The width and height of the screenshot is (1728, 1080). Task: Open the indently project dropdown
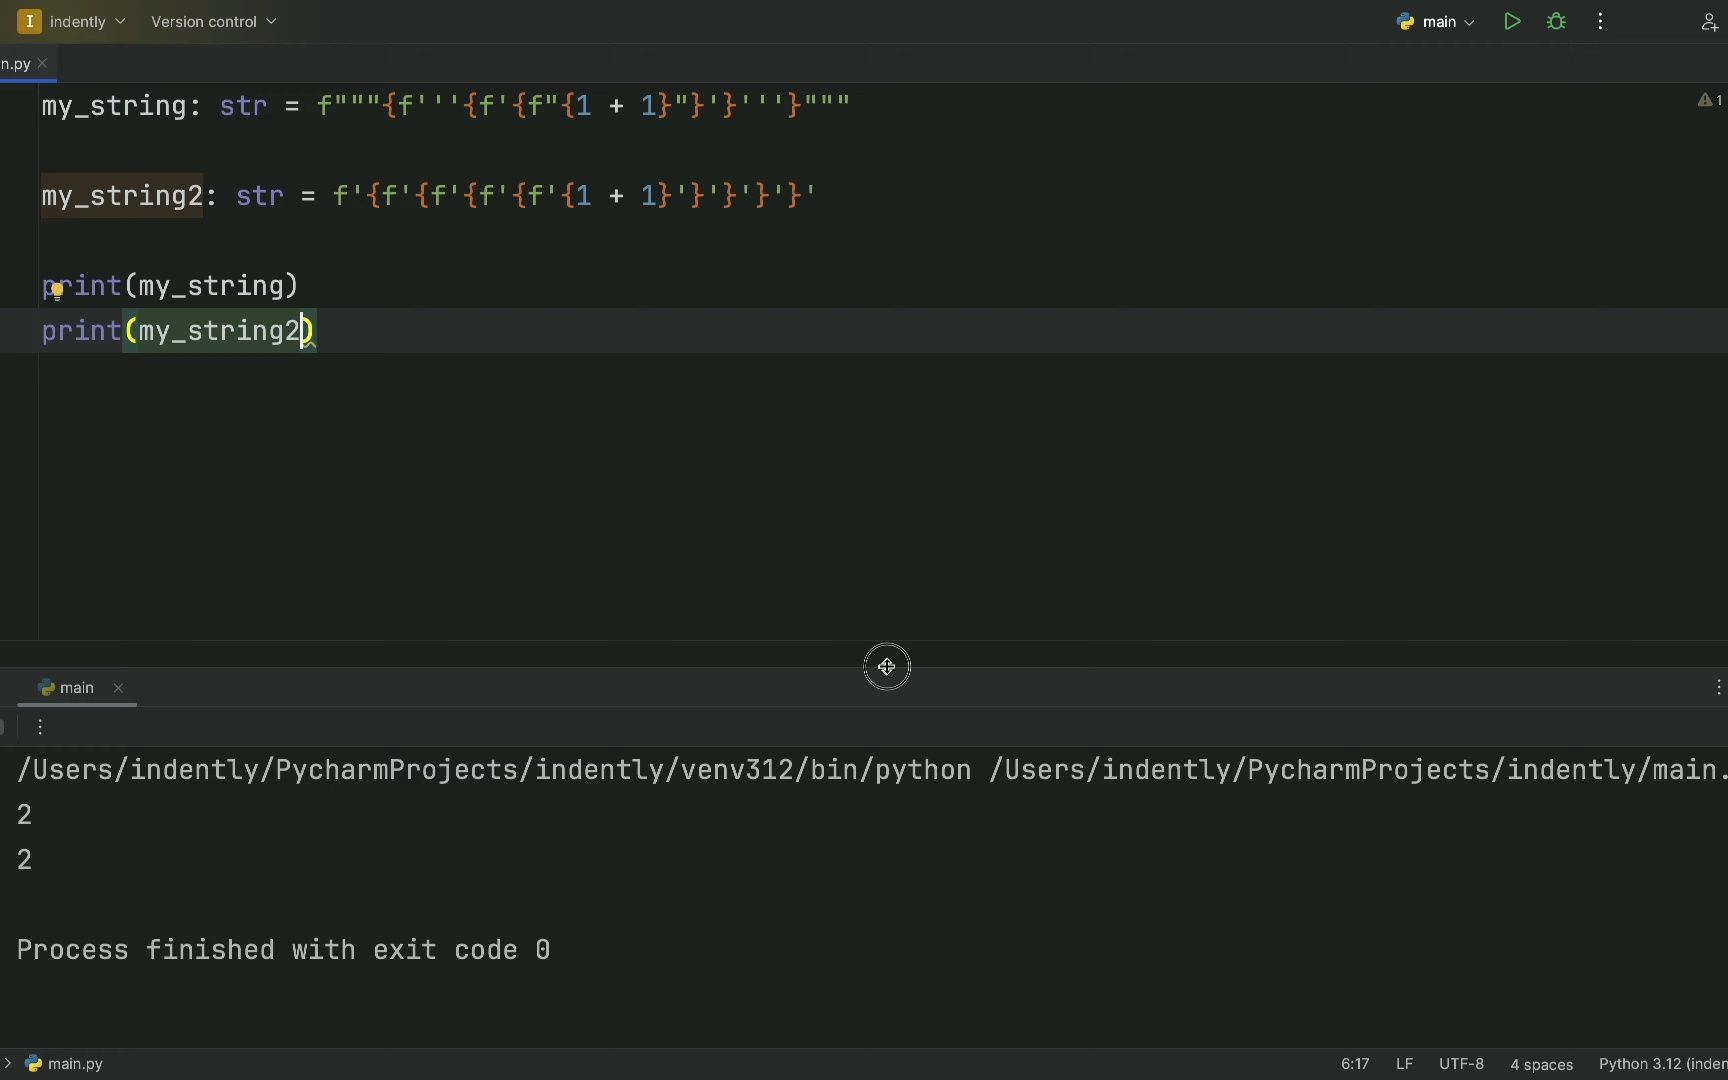(72, 21)
